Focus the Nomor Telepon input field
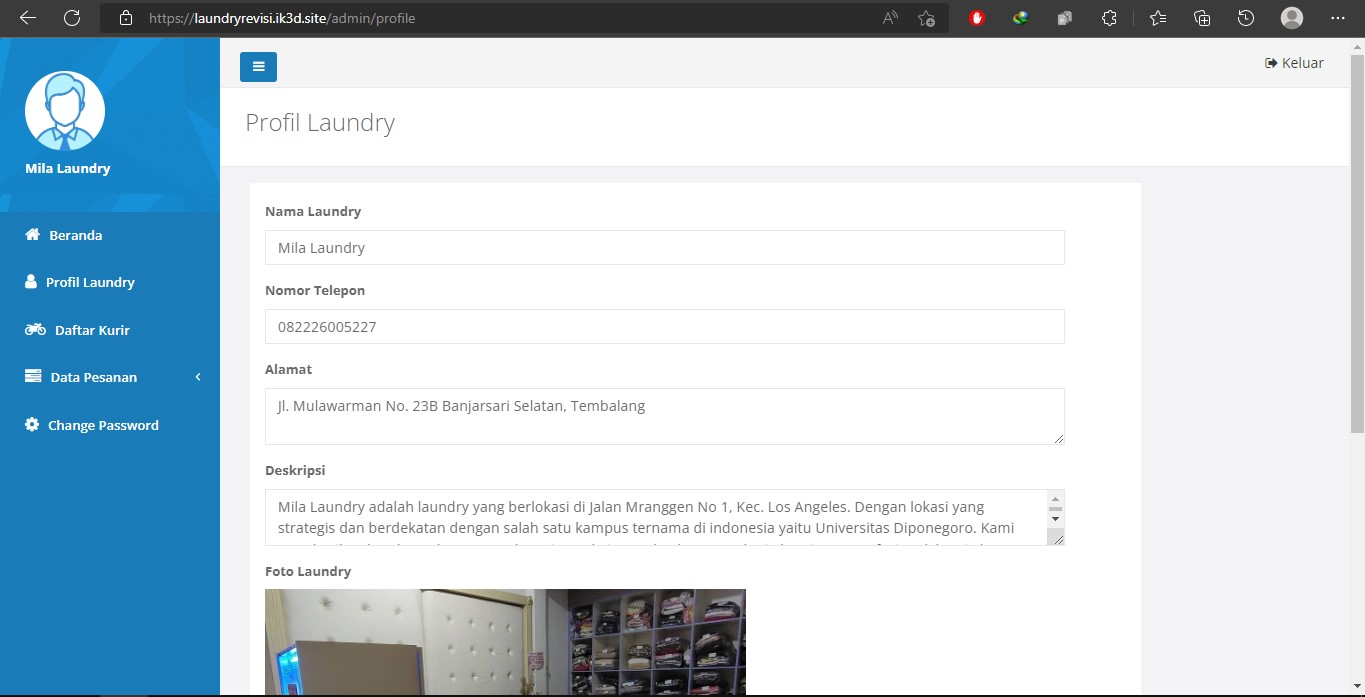The width and height of the screenshot is (1365, 697). coord(664,327)
